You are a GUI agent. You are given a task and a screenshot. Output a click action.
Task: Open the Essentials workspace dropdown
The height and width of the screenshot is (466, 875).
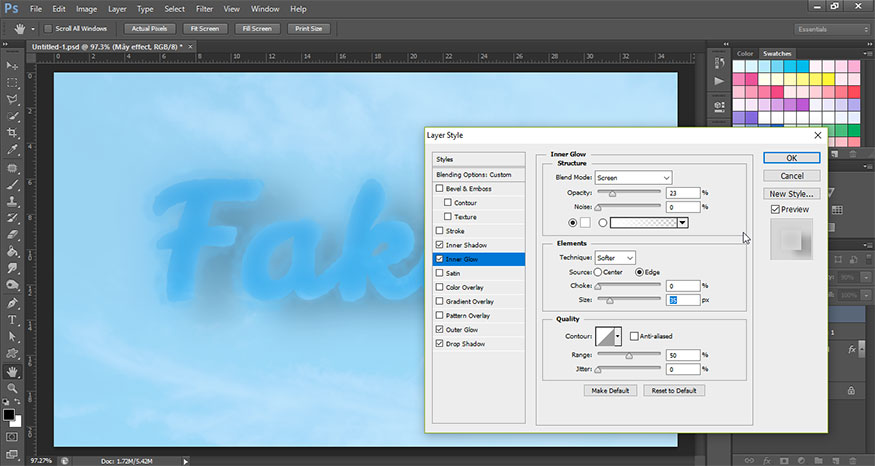pos(831,29)
